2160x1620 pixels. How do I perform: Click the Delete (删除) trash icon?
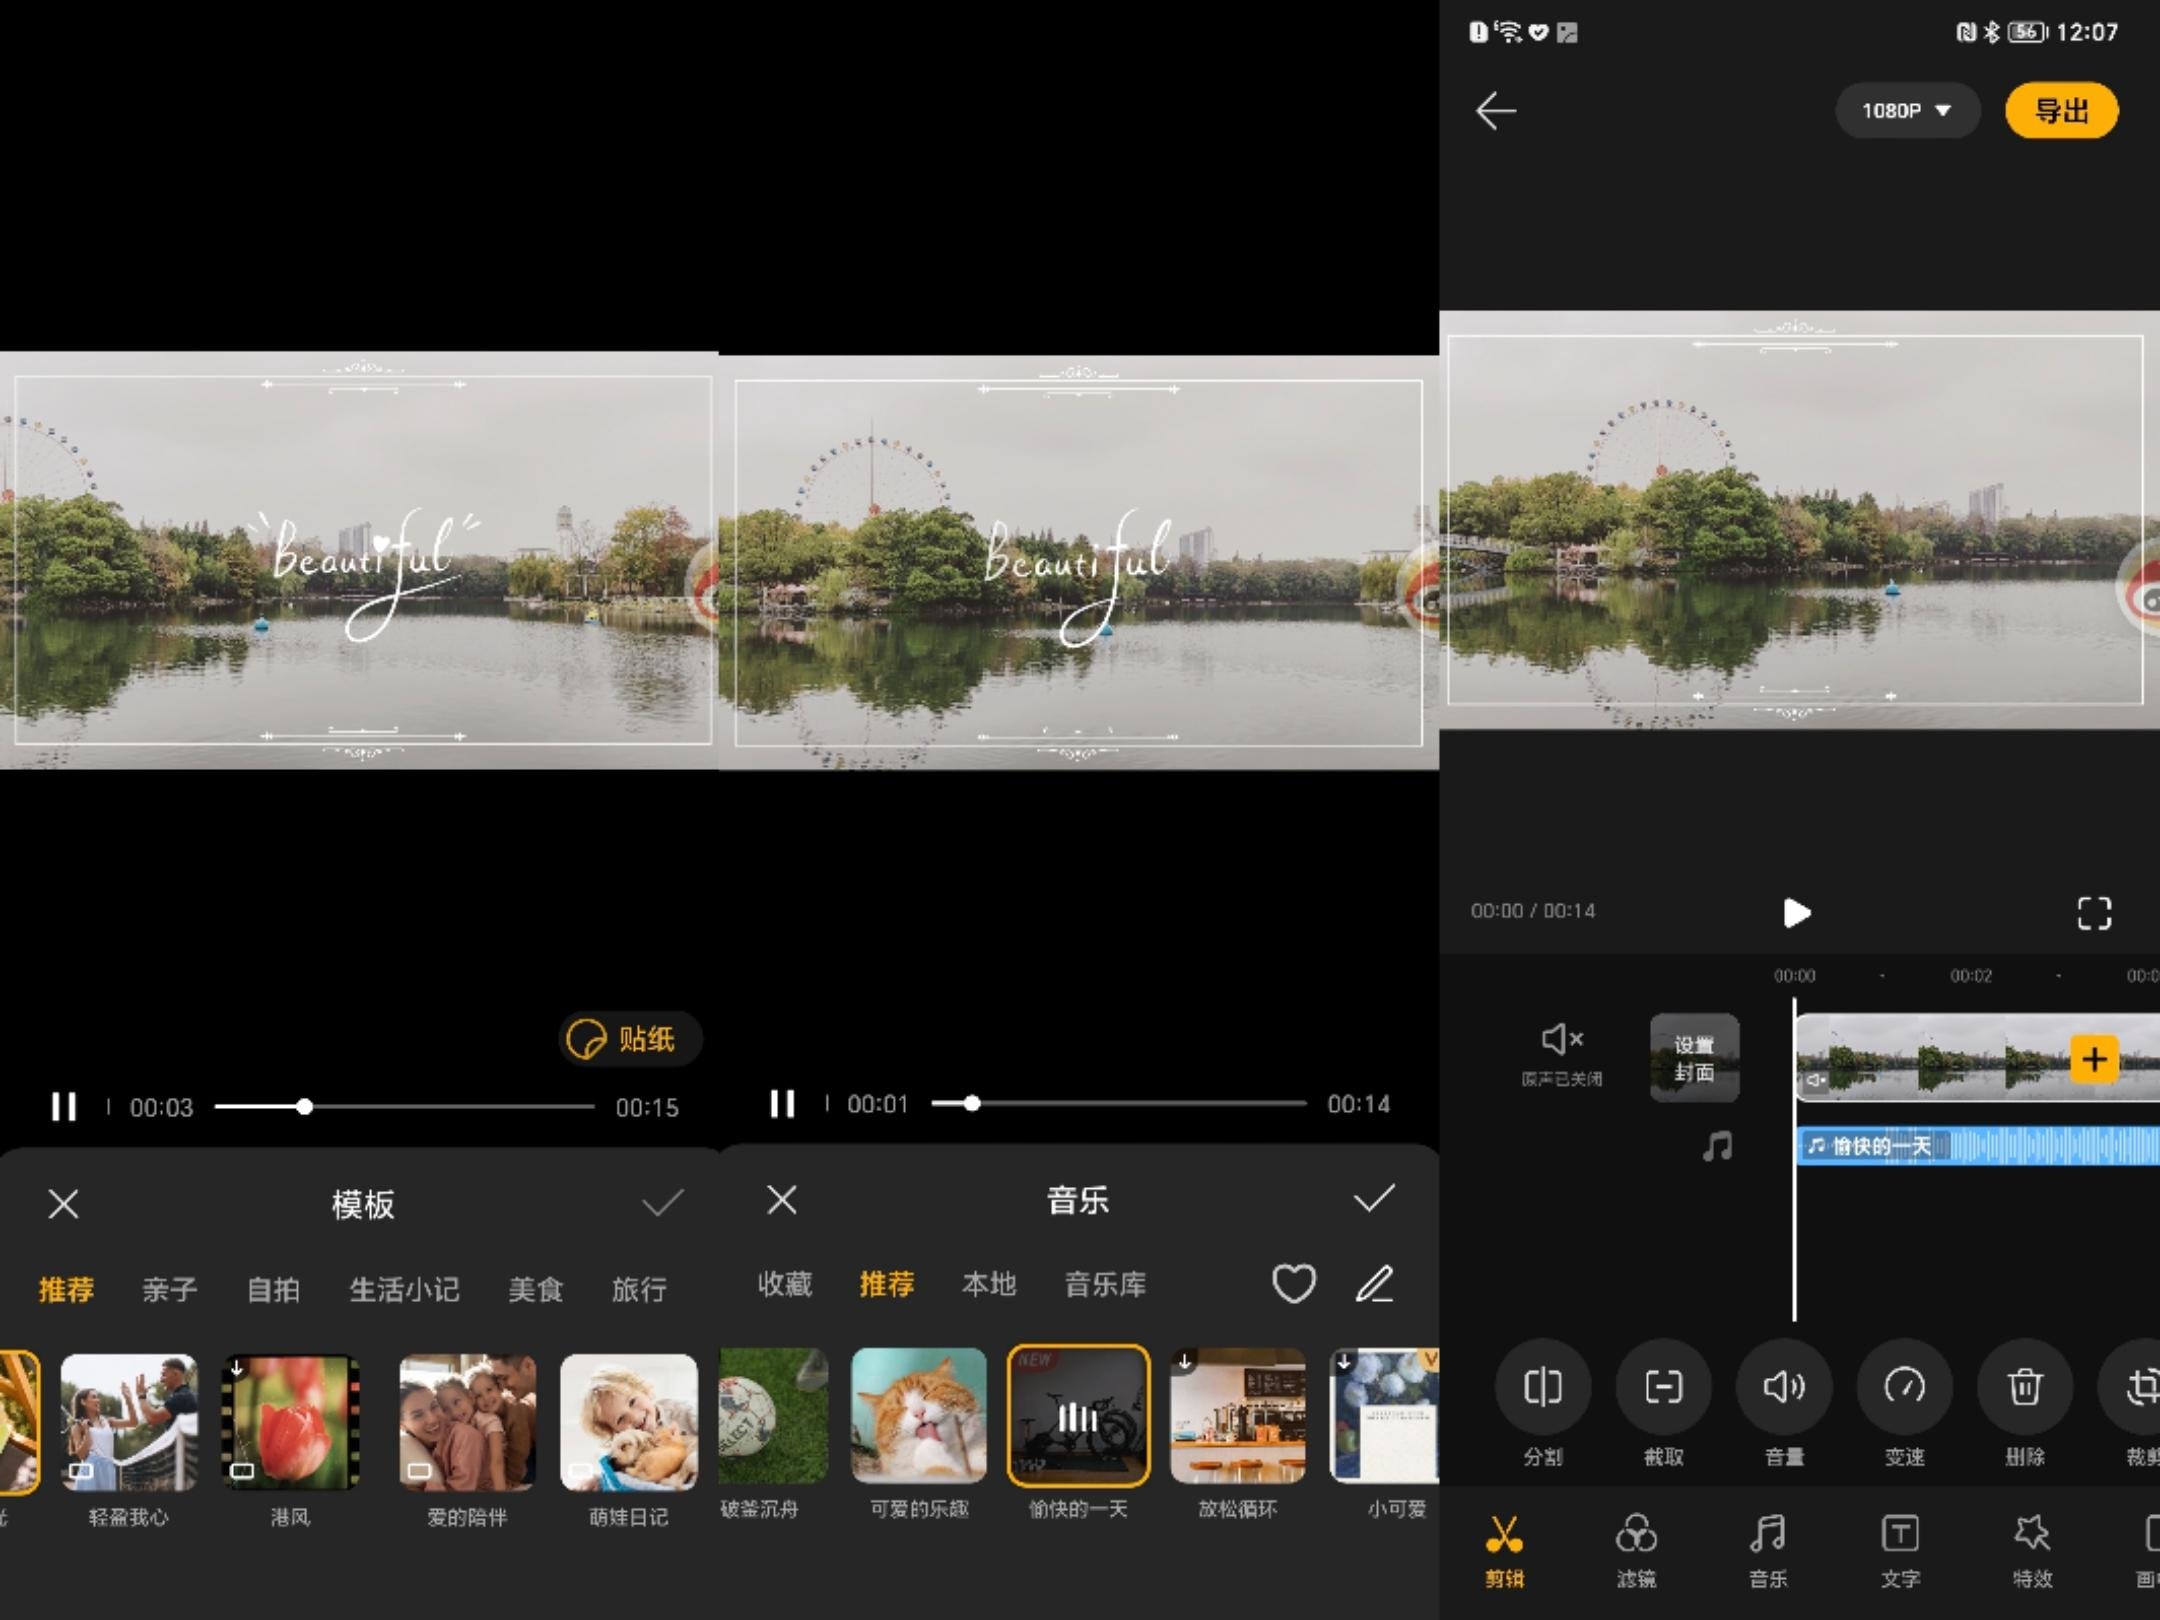(x=2025, y=1387)
